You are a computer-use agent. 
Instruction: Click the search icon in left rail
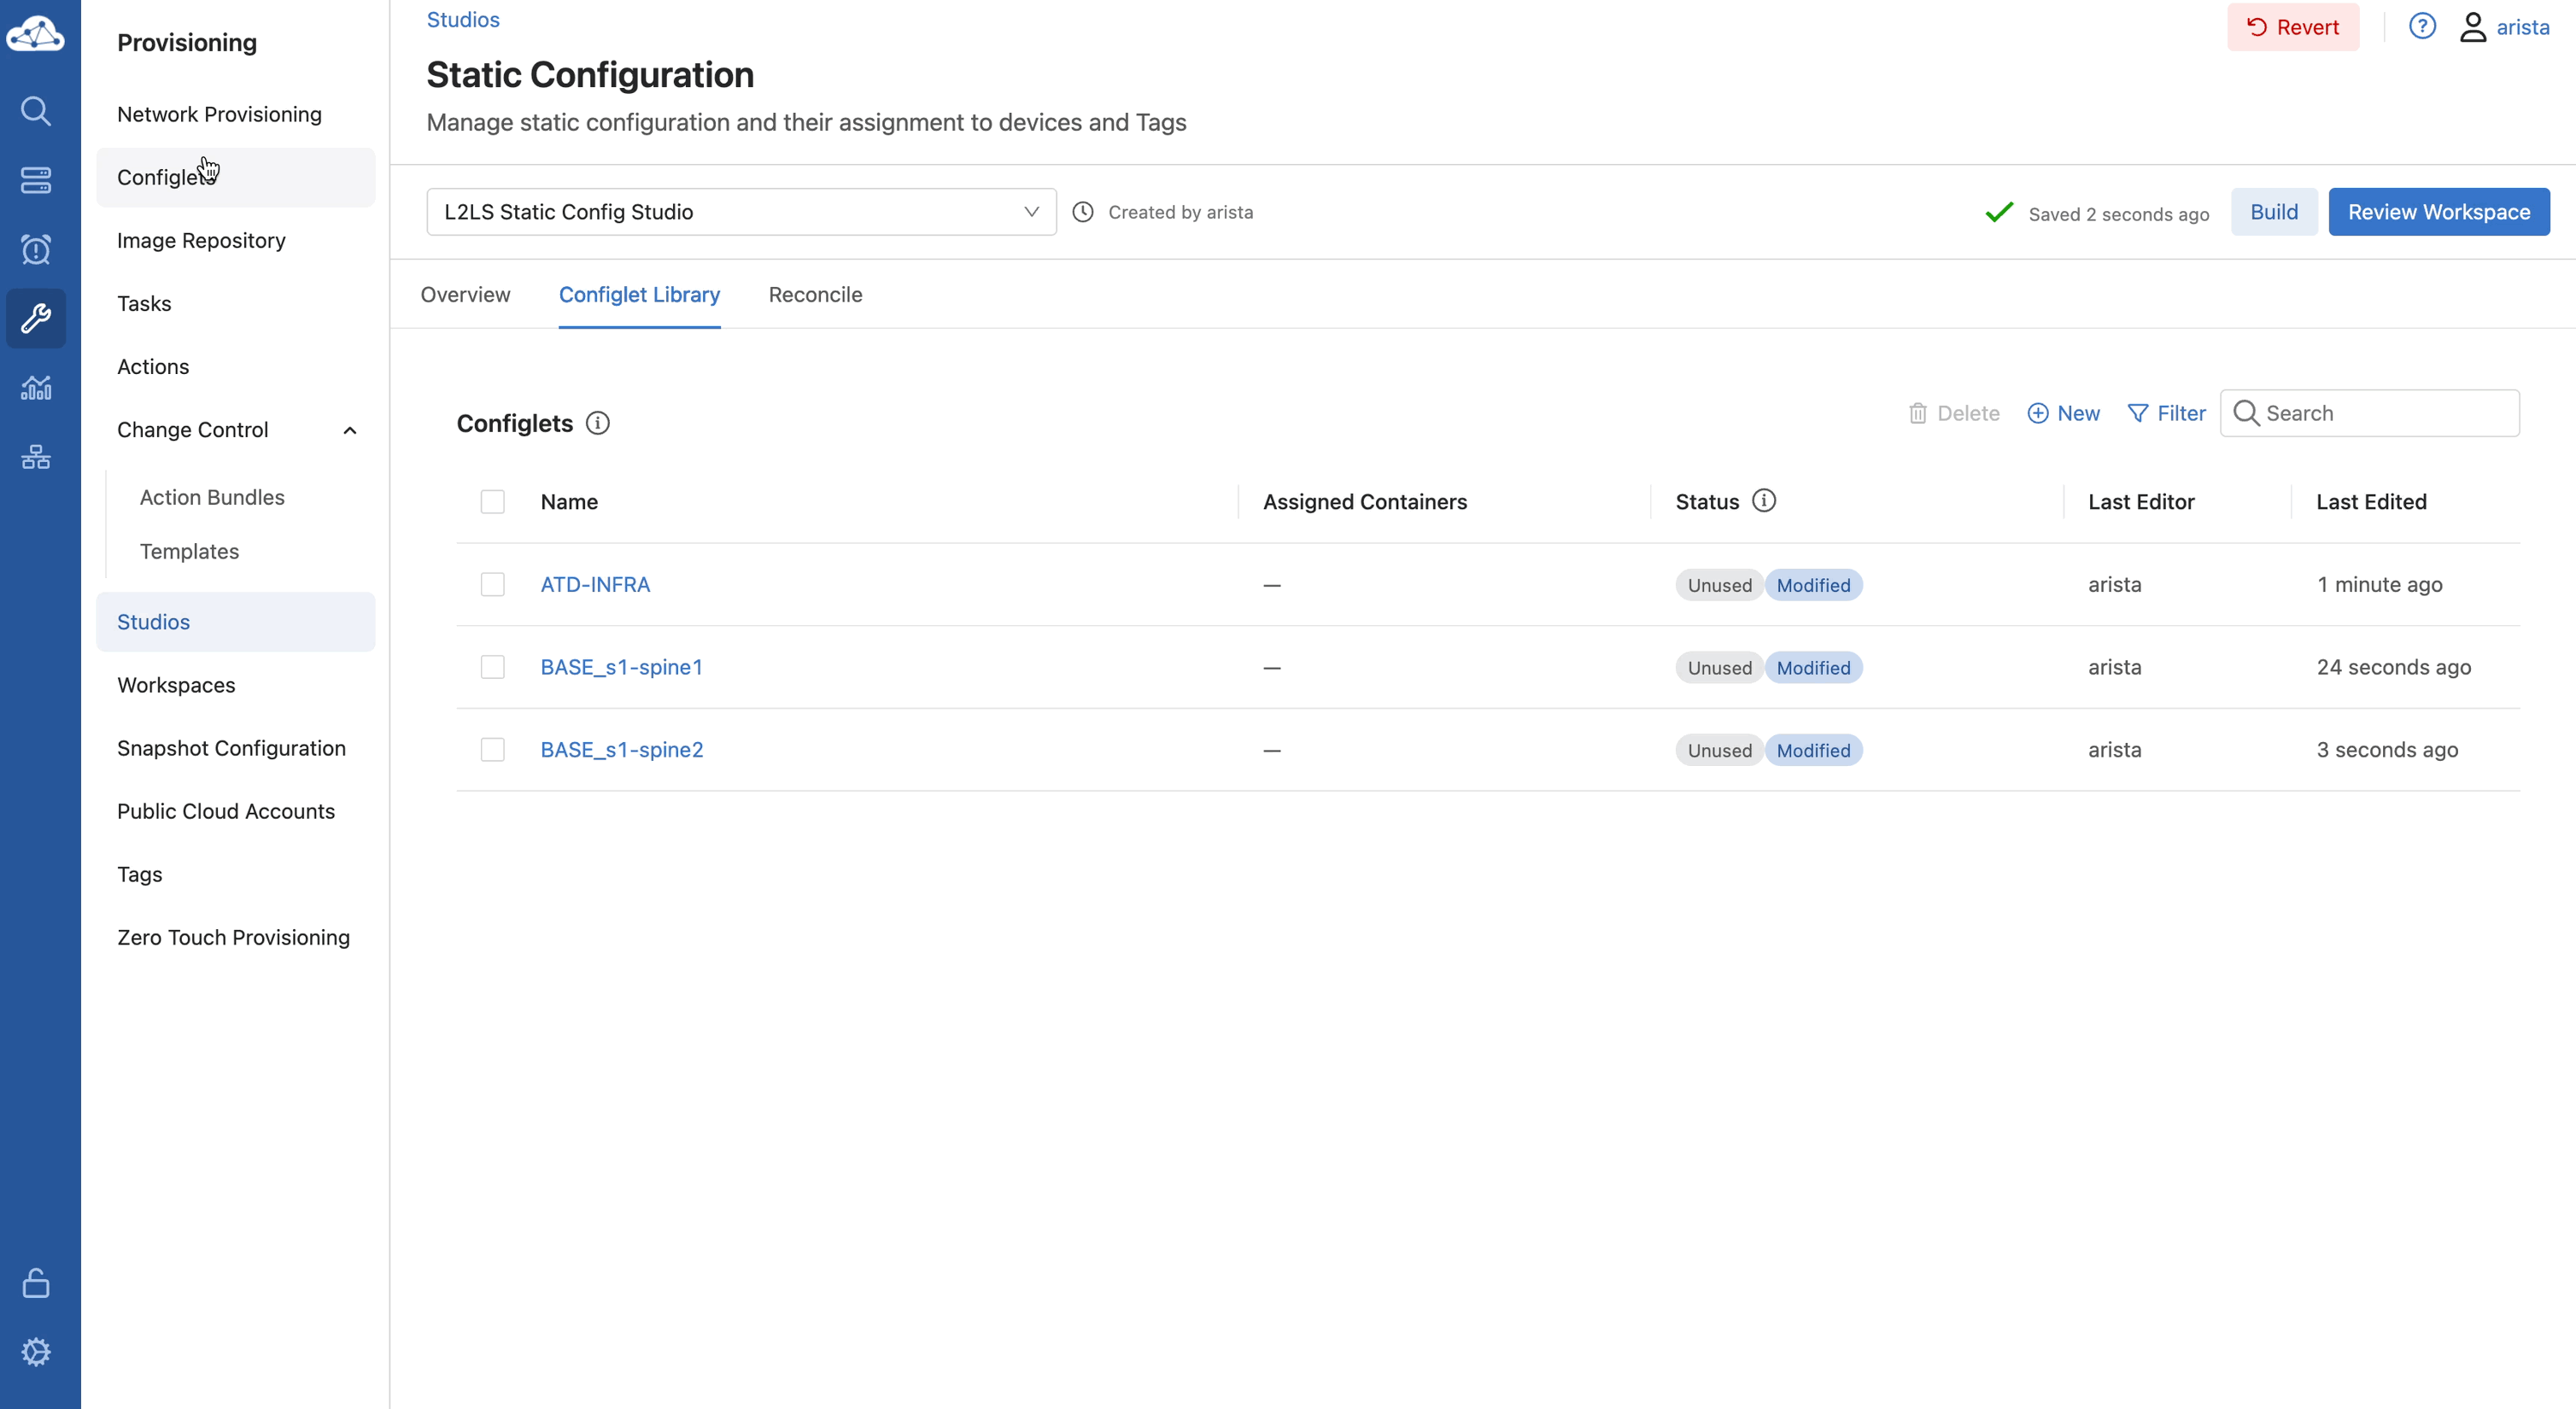[x=36, y=110]
